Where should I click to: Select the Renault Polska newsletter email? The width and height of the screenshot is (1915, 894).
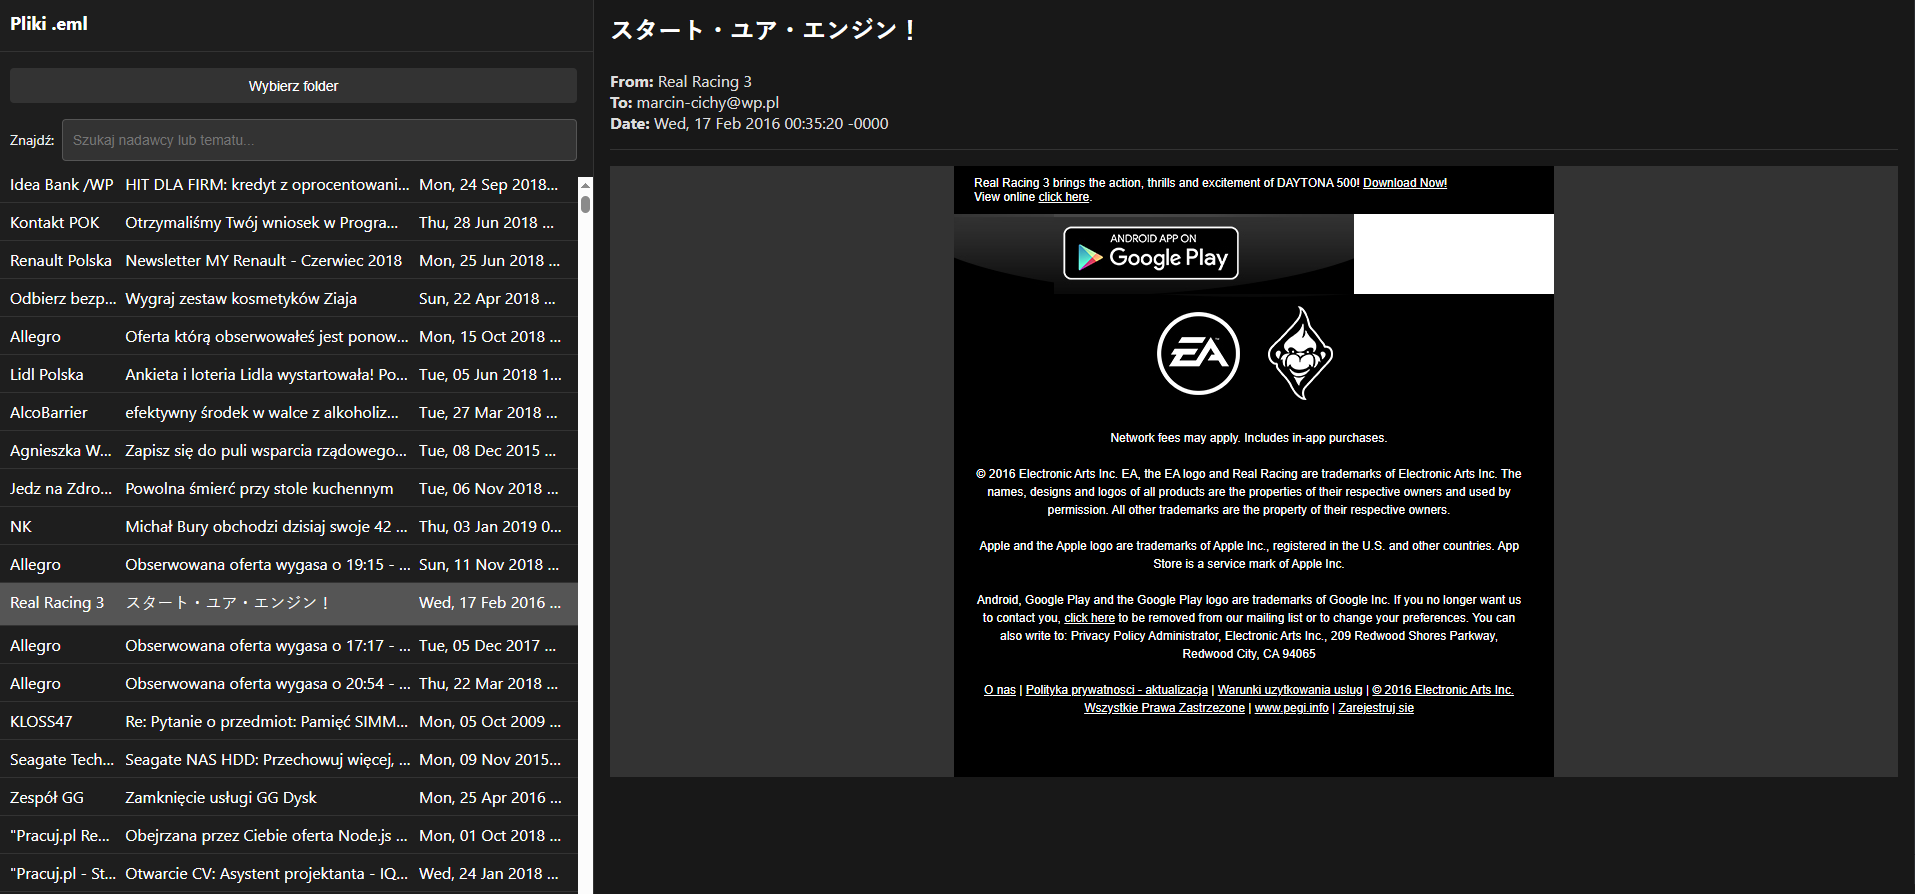coord(289,260)
